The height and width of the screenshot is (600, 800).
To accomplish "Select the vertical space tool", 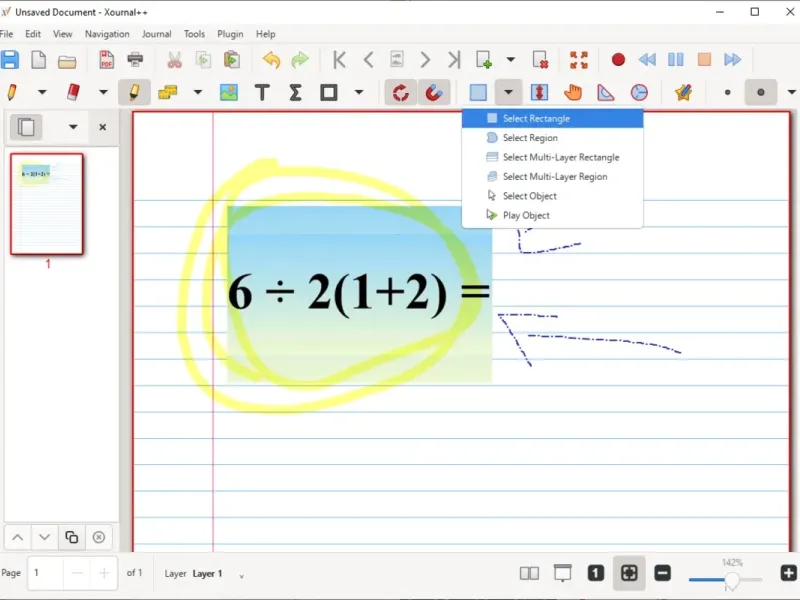I will 539,92.
